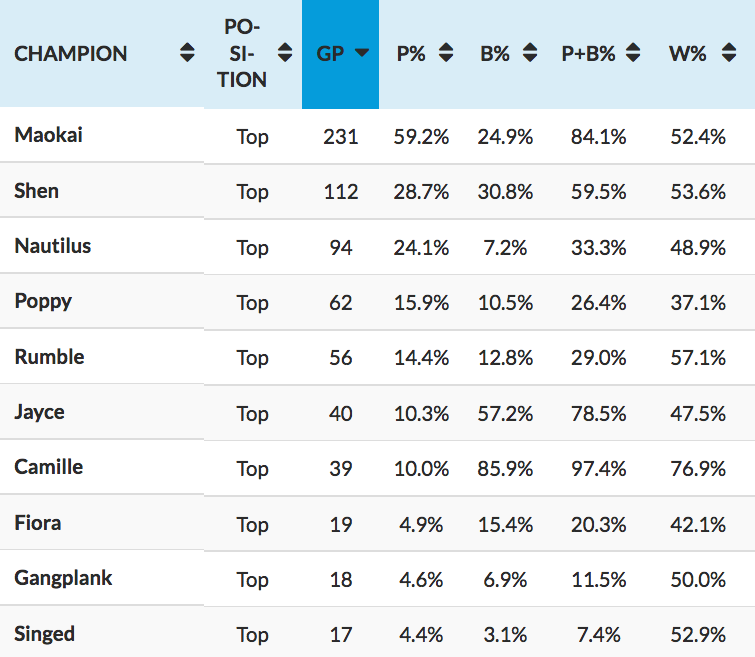
Task: Click sort arrows next to P% header
Action: click(446, 54)
